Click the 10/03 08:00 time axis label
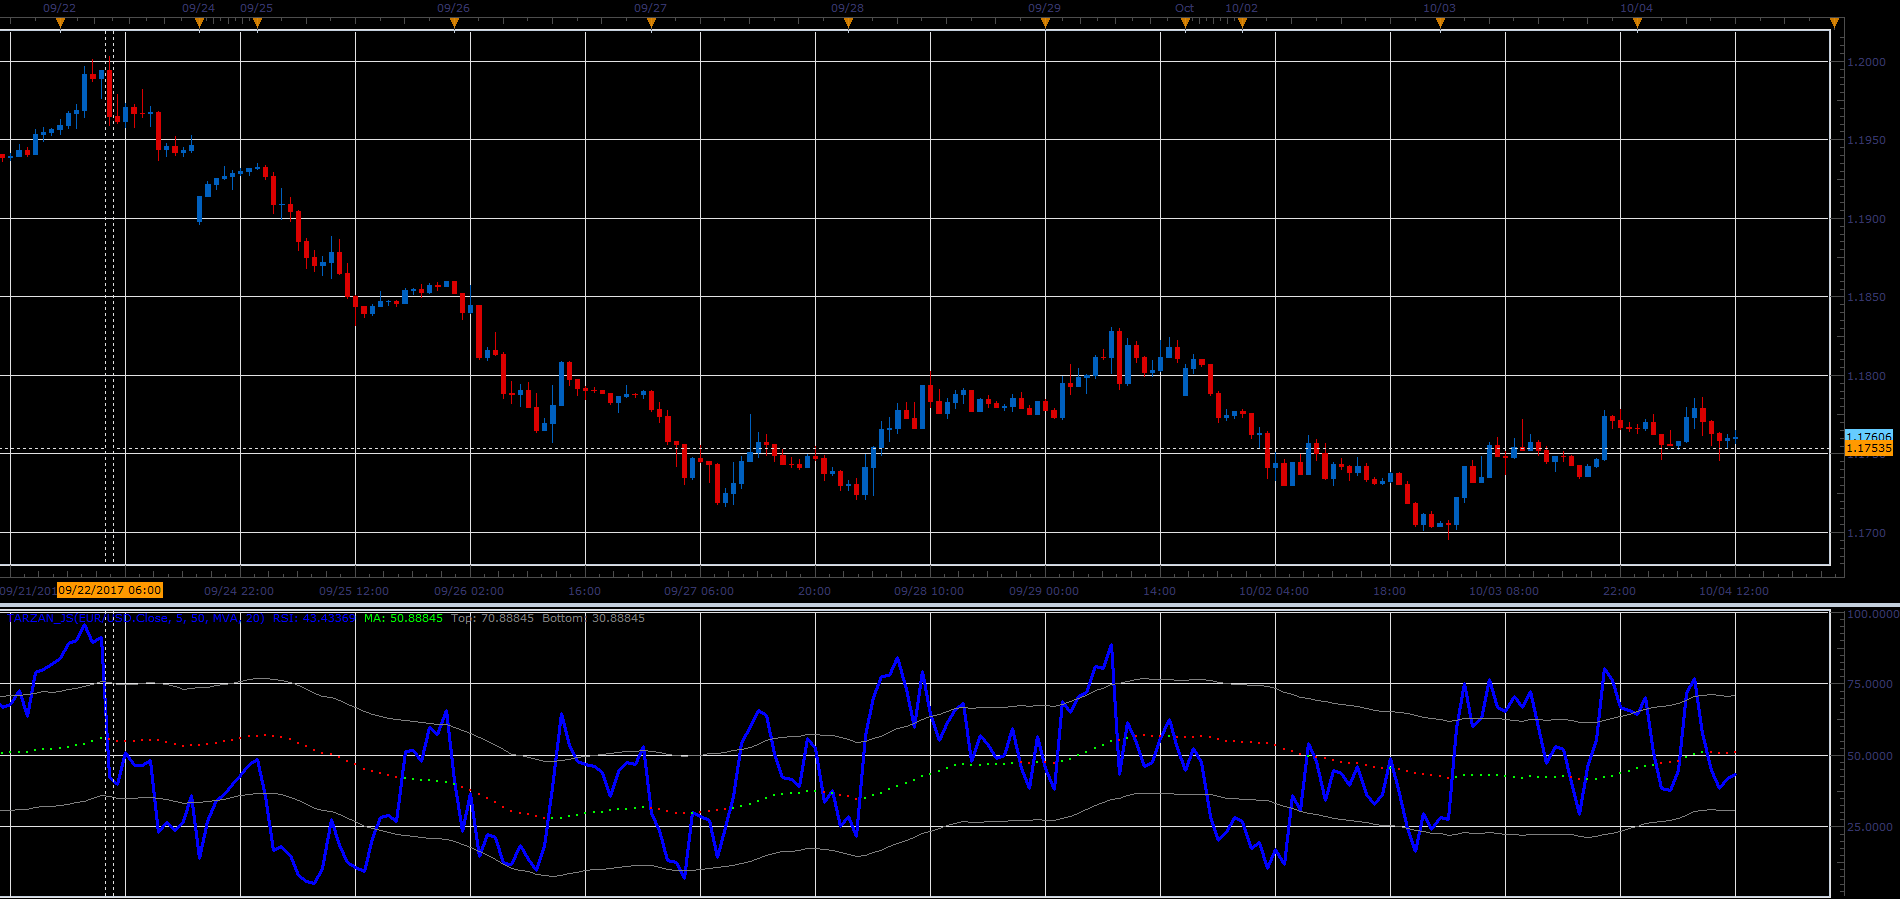 (1504, 591)
